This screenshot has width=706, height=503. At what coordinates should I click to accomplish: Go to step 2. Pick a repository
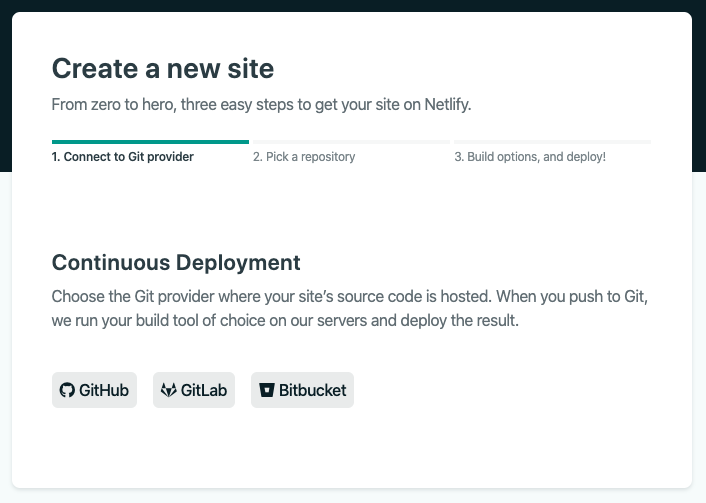click(304, 157)
